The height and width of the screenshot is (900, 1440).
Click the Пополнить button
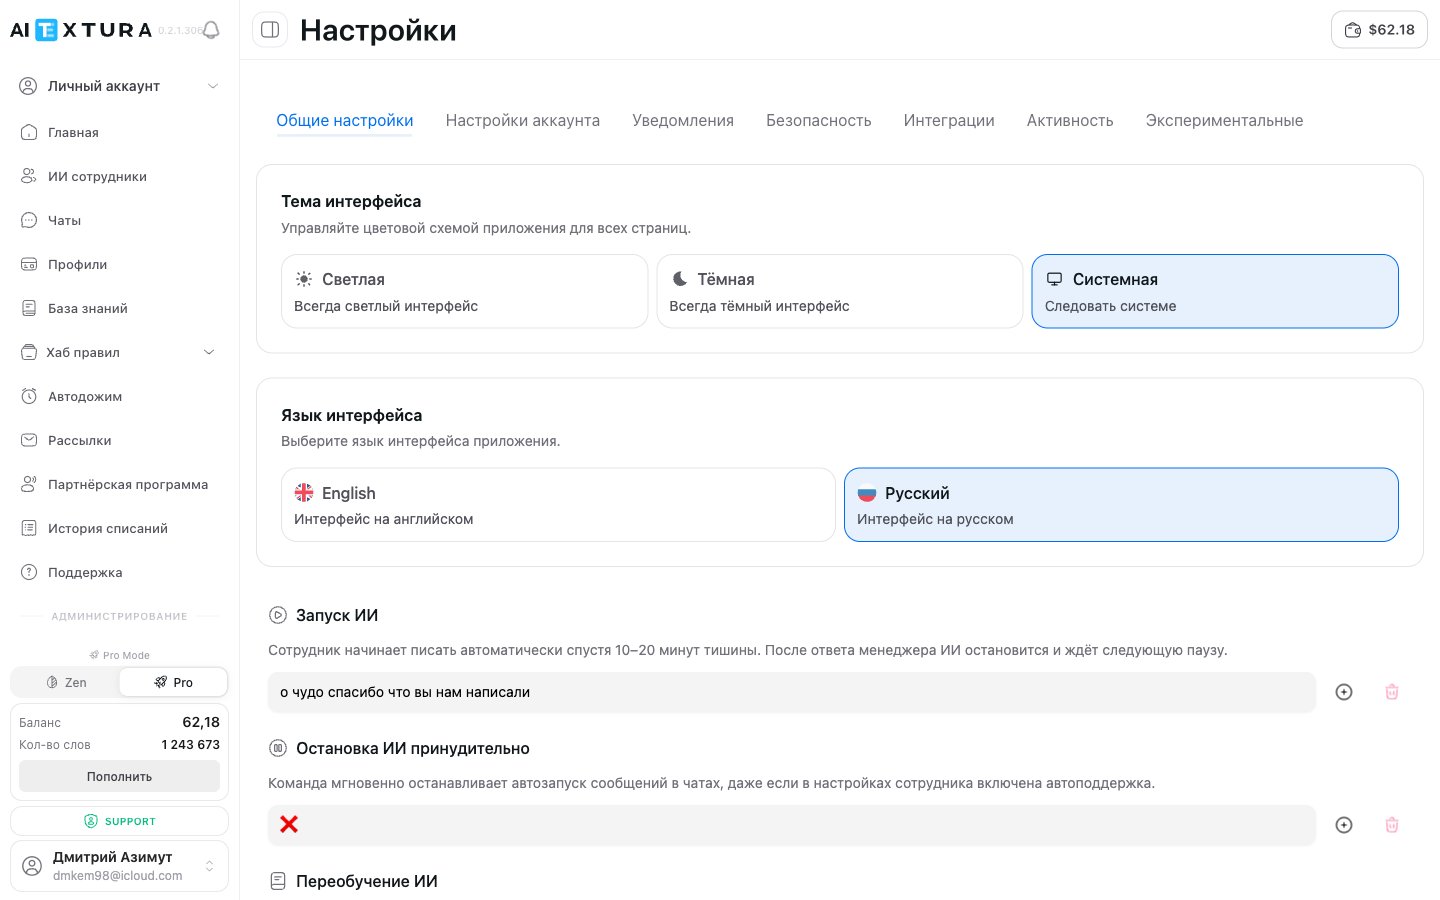(119, 776)
